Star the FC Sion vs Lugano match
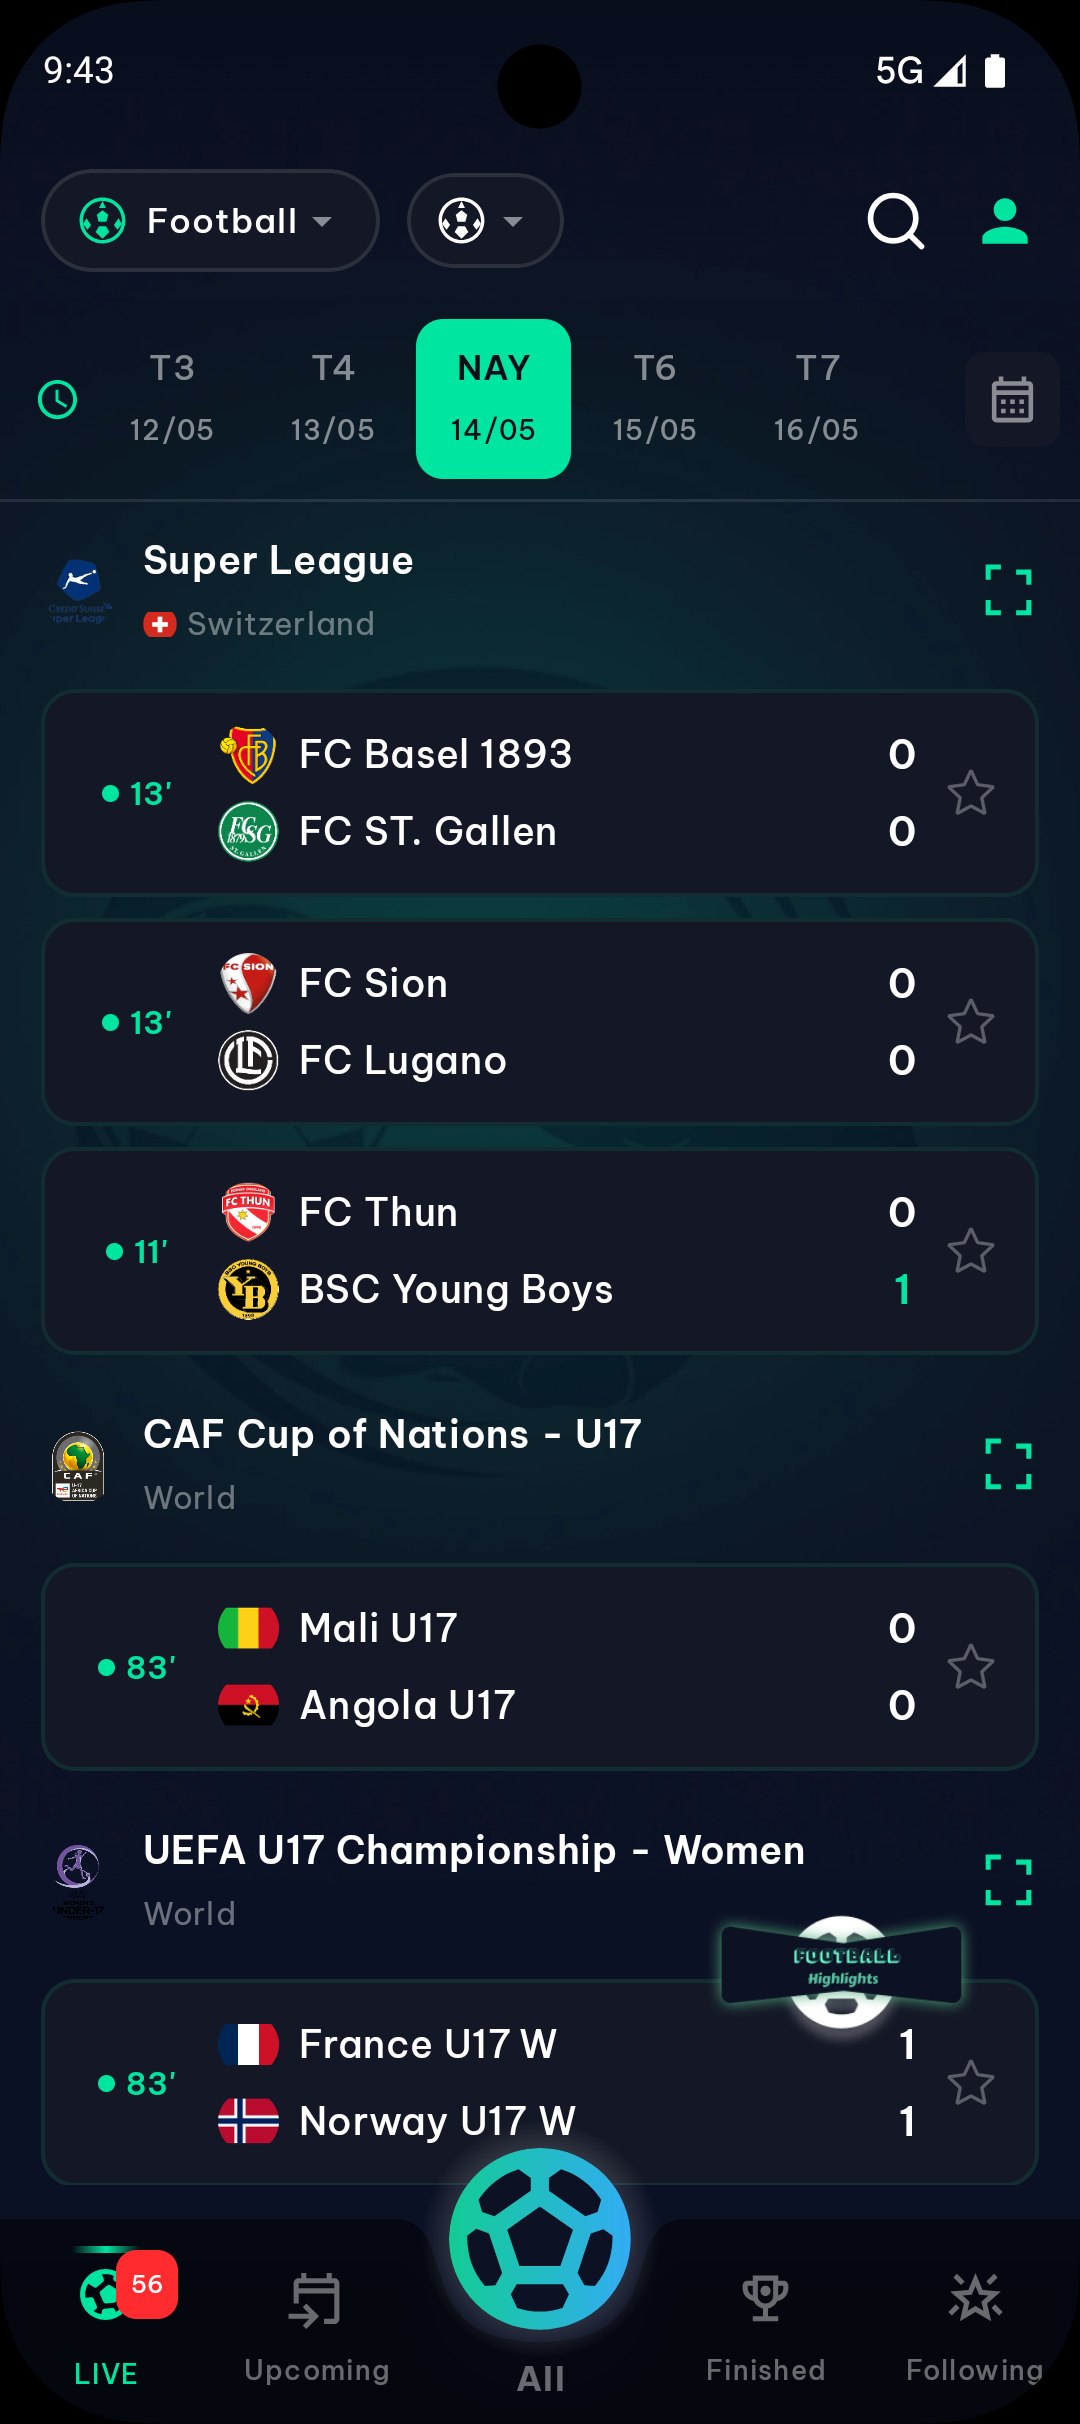This screenshot has height=2424, width=1080. (x=970, y=1022)
